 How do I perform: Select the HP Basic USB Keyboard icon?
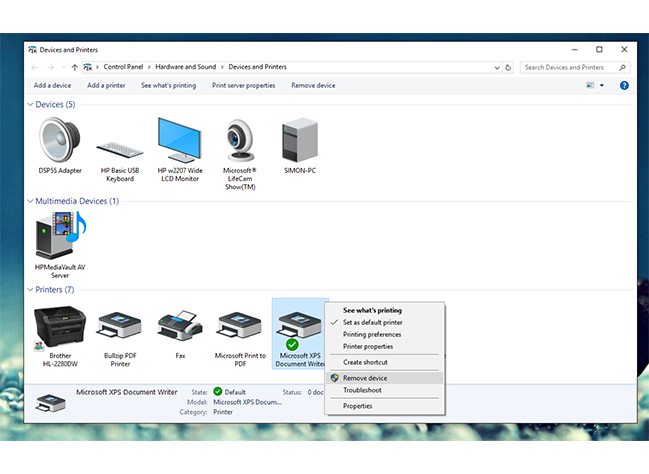(120, 161)
